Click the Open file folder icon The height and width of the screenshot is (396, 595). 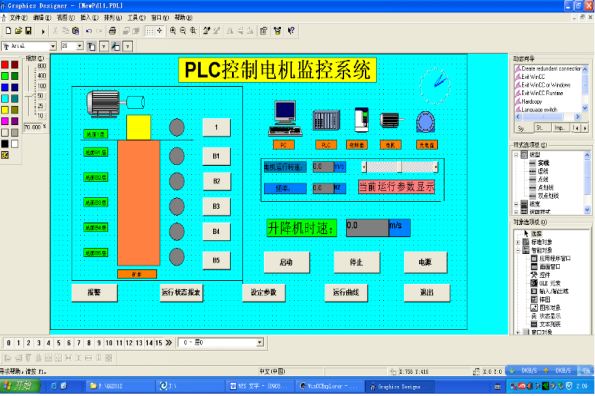(x=18, y=31)
